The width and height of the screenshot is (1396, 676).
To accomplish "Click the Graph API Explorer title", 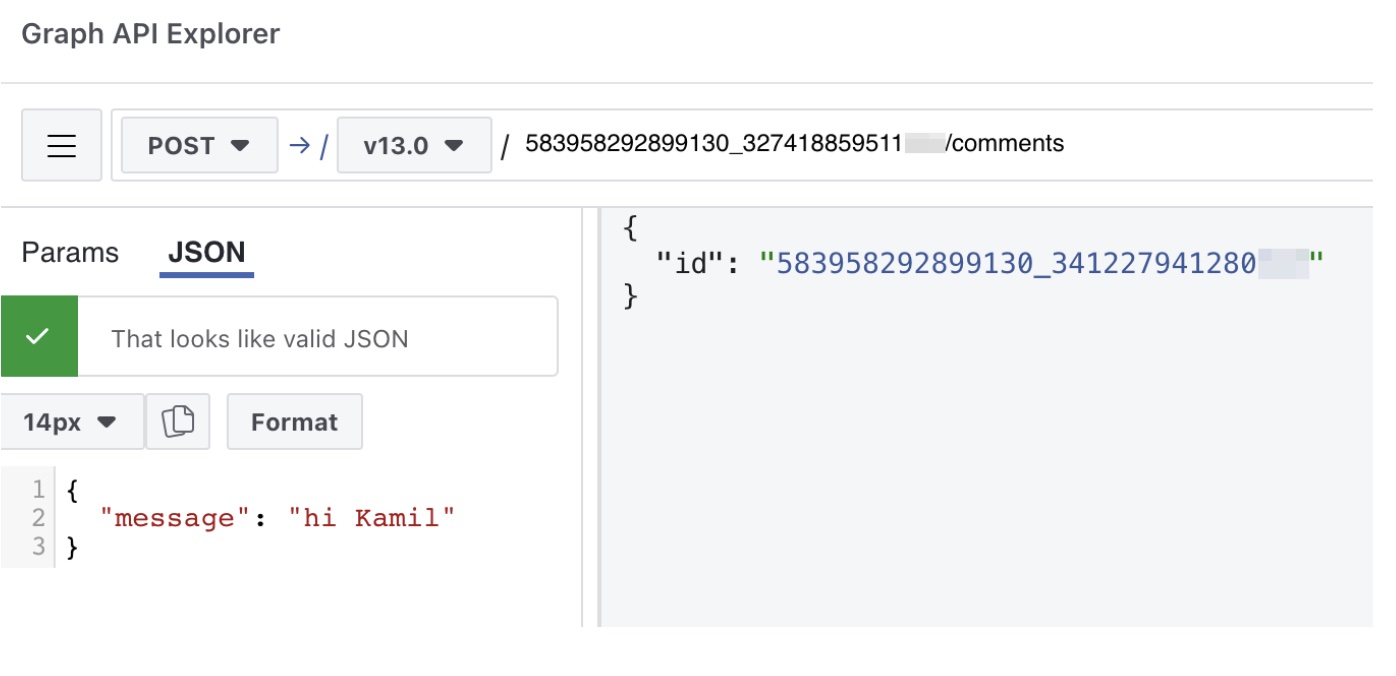I will 150,34.
